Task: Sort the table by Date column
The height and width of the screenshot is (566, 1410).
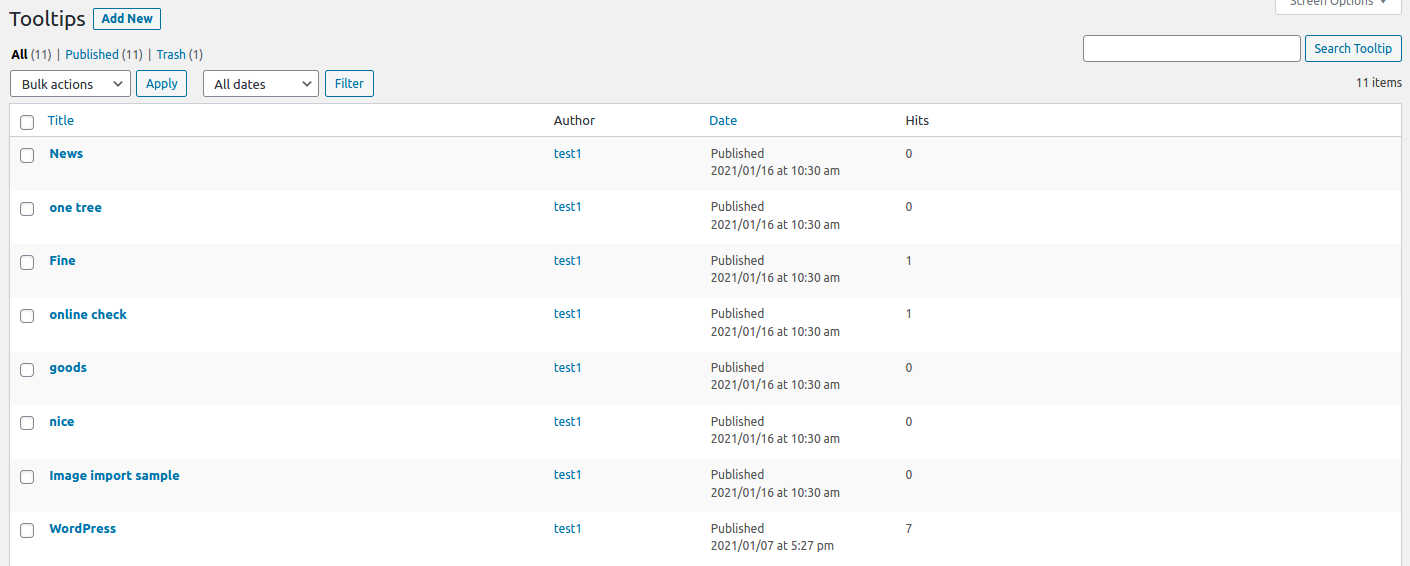Action: (723, 121)
